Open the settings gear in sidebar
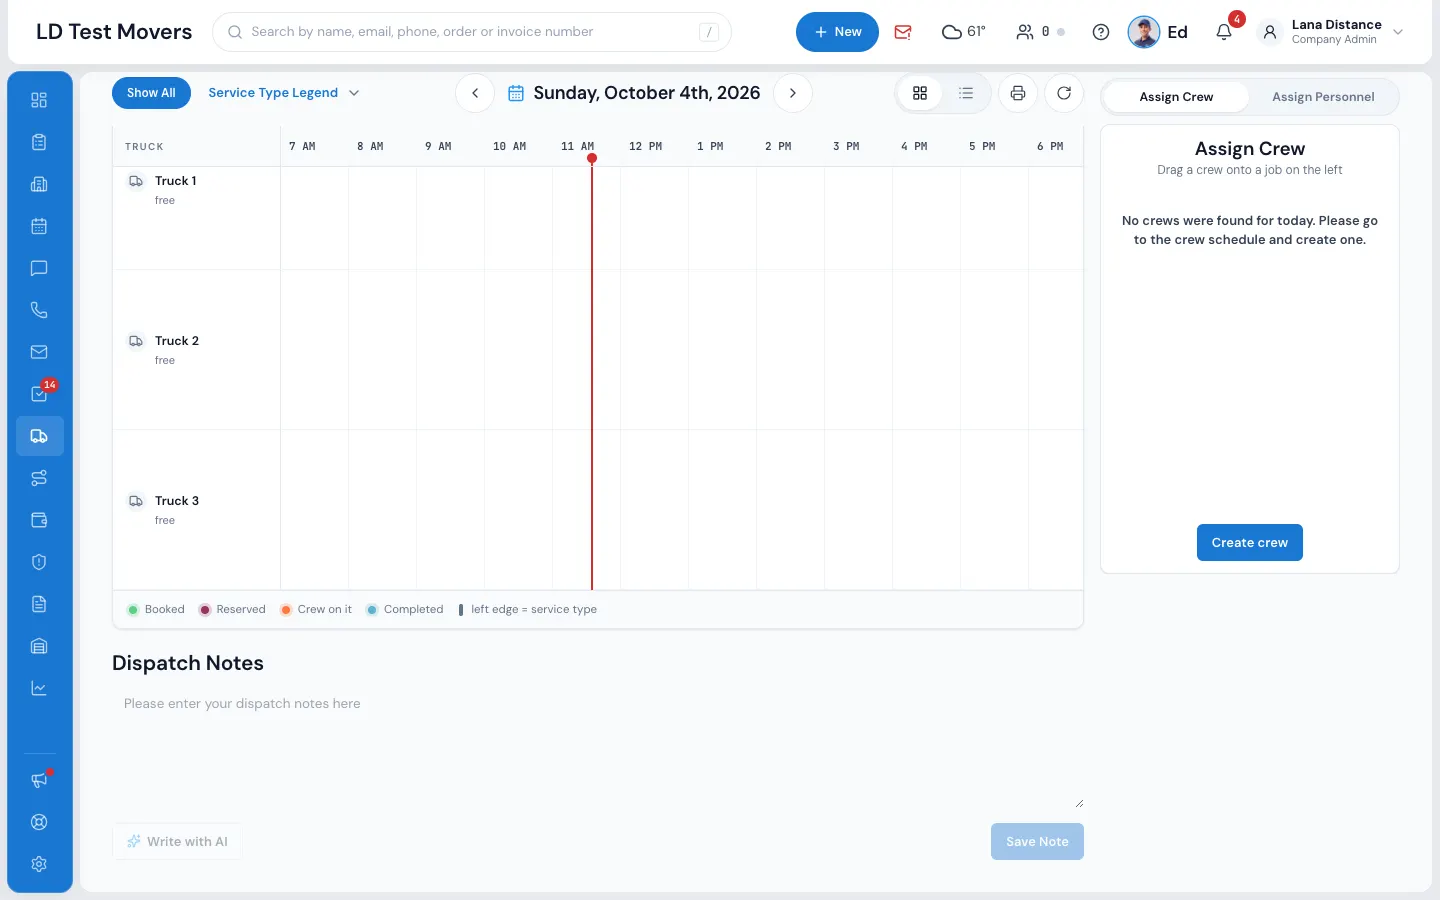 [39, 864]
